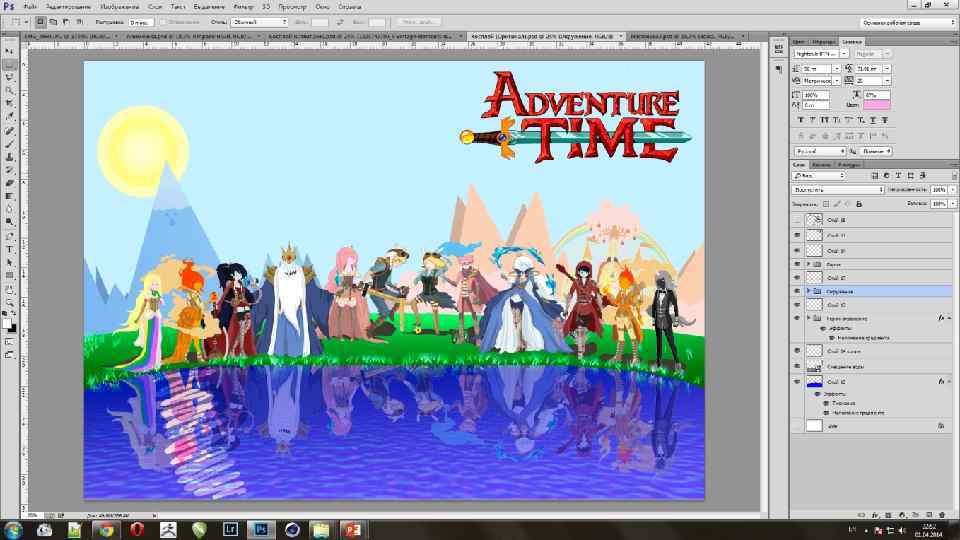Viewport: 960px width, 540px height.
Task: Click Add layer style fx icon
Action: 876,516
